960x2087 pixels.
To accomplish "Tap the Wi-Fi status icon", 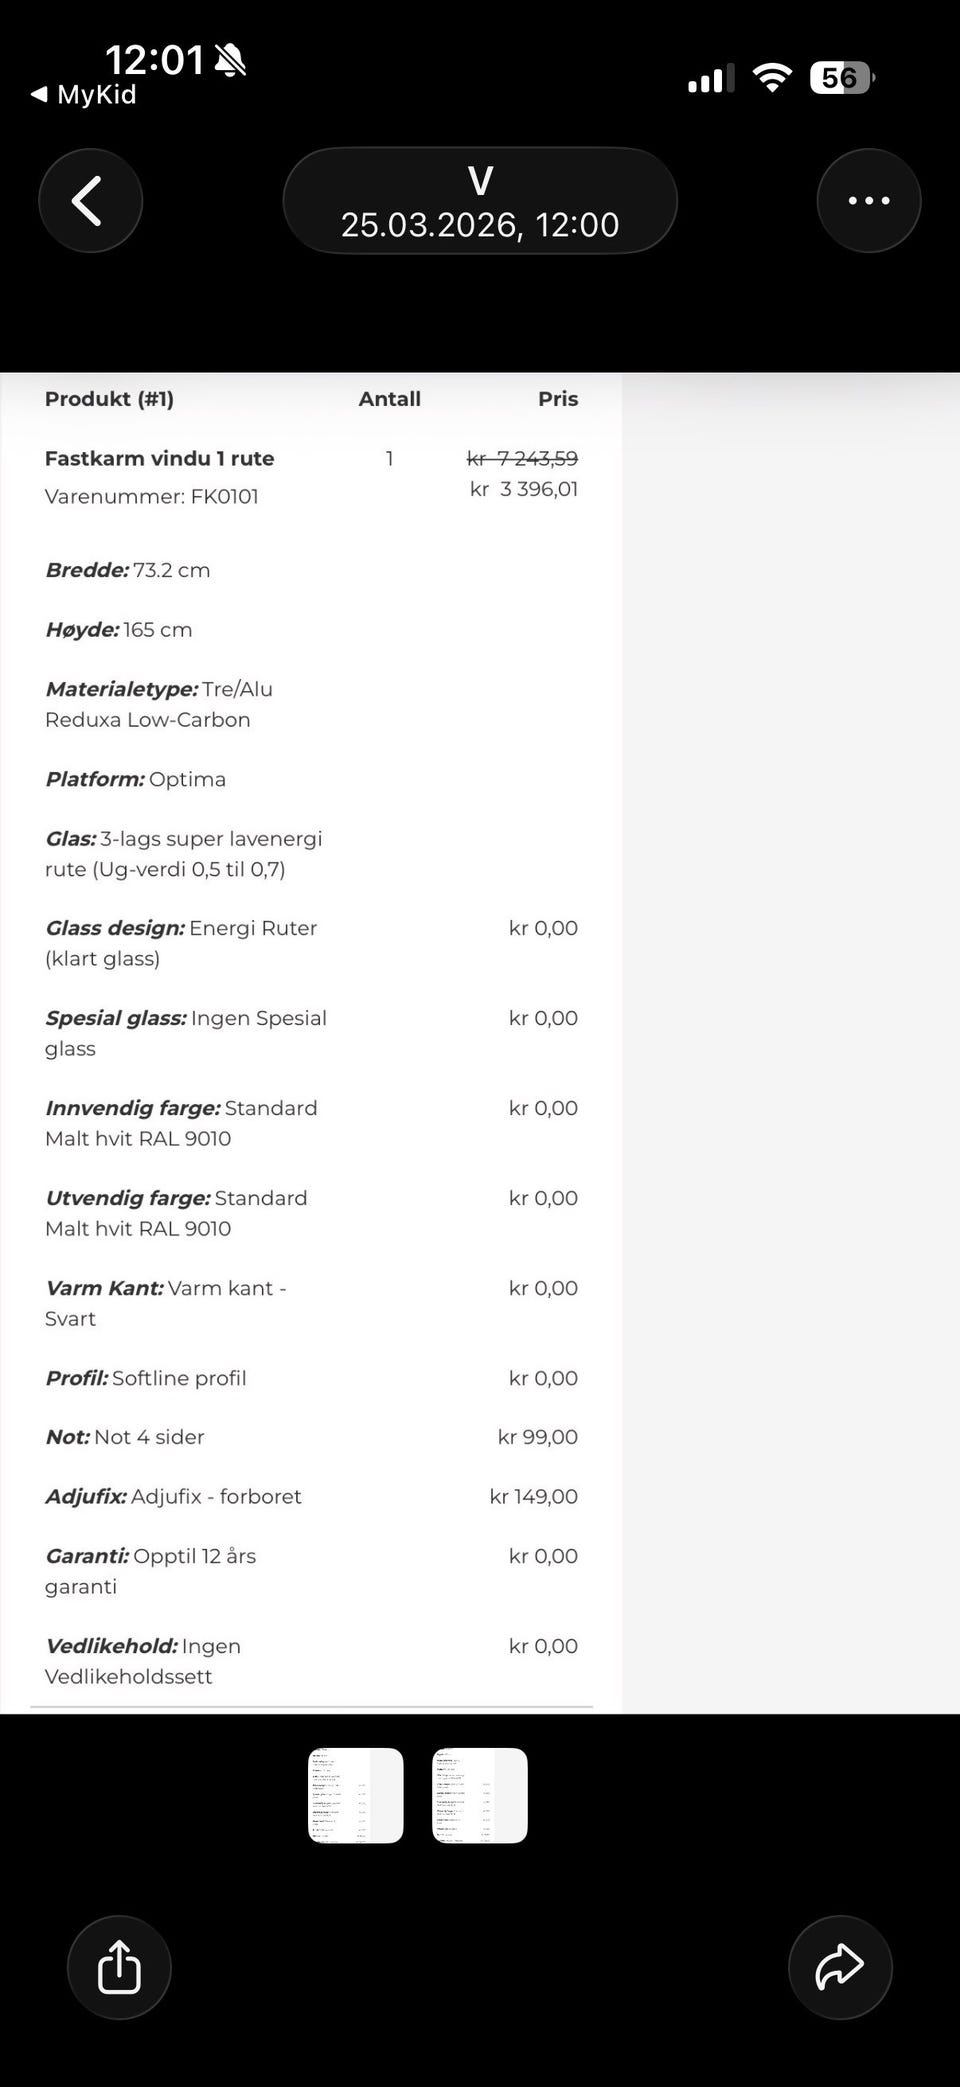I will click(772, 78).
